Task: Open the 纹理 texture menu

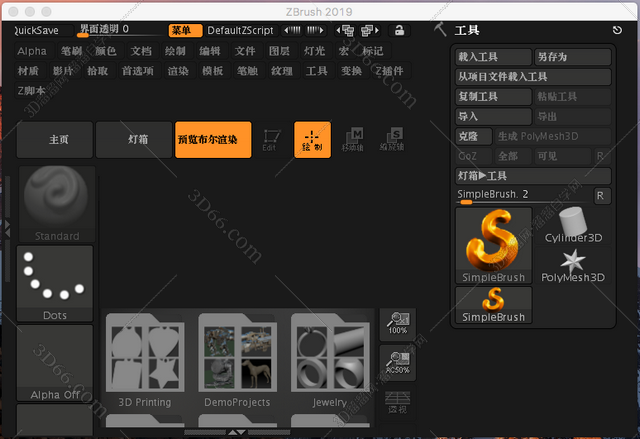Action: tap(282, 71)
